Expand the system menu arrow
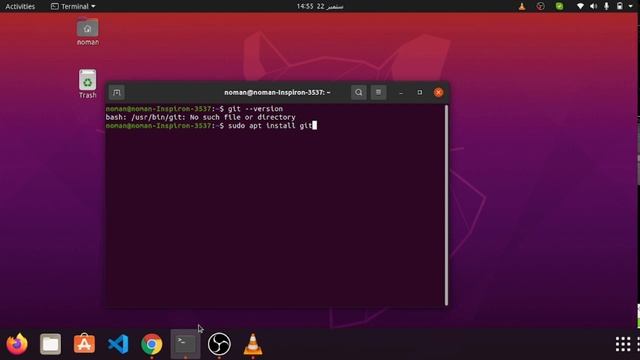The image size is (640, 360). click(631, 7)
